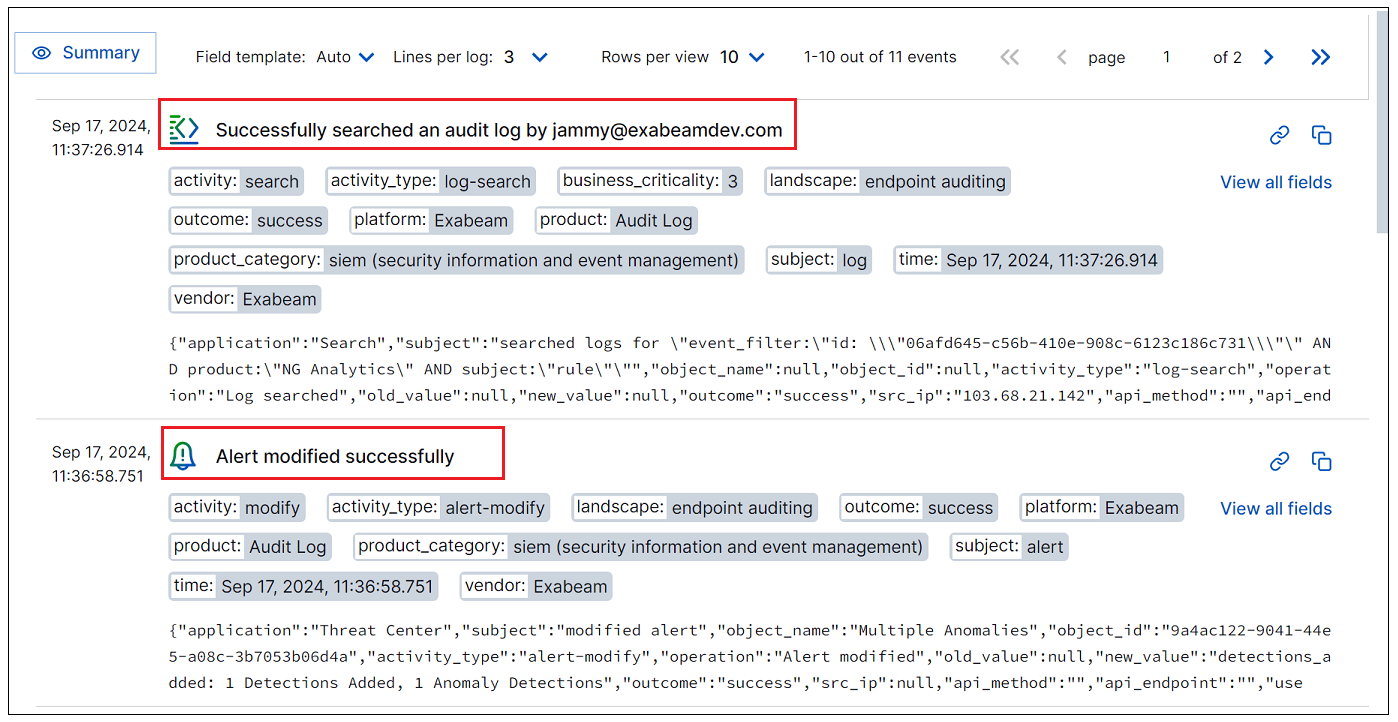Open the 'Alert modified successfully' event title
Image resolution: width=1398 pixels, height=722 pixels.
coord(335,456)
